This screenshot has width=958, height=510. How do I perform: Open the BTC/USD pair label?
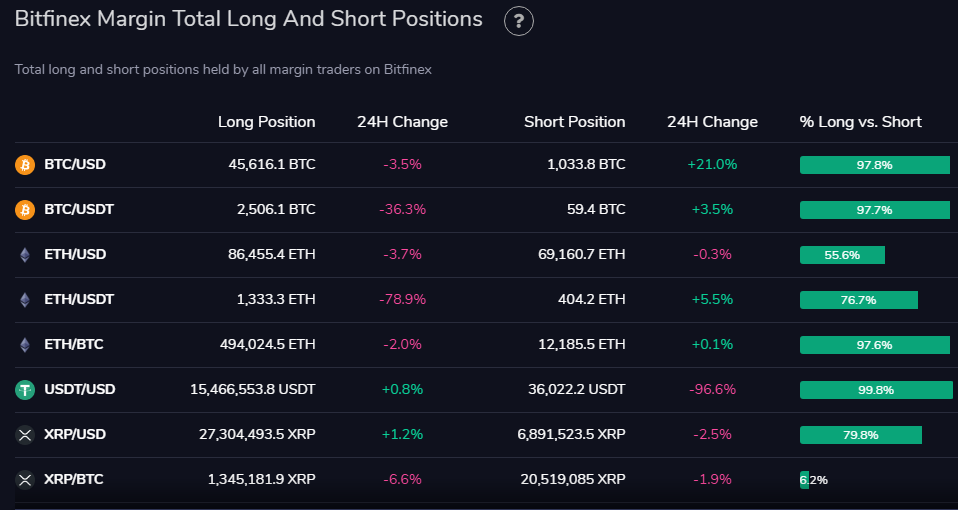[x=75, y=165]
